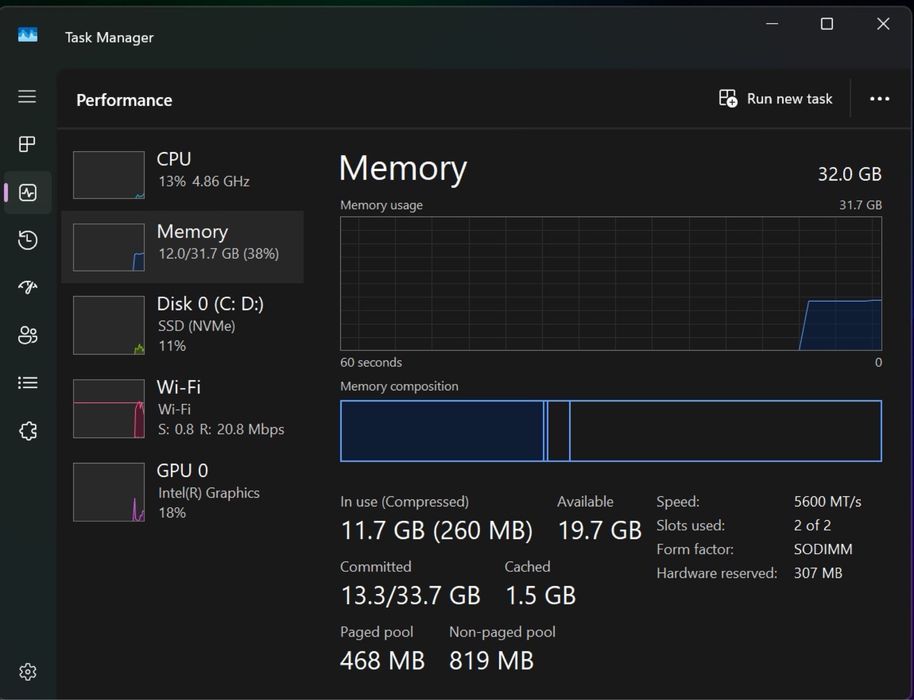The height and width of the screenshot is (700, 914).
Task: Open the Users page icon
Action: (27, 335)
